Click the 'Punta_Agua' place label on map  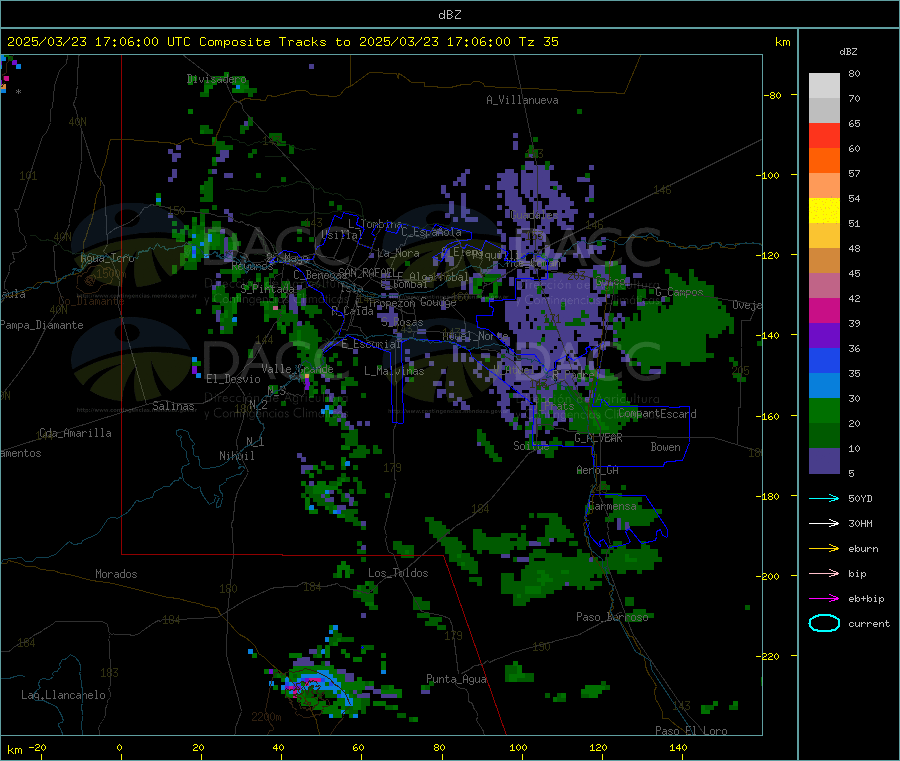[456, 679]
